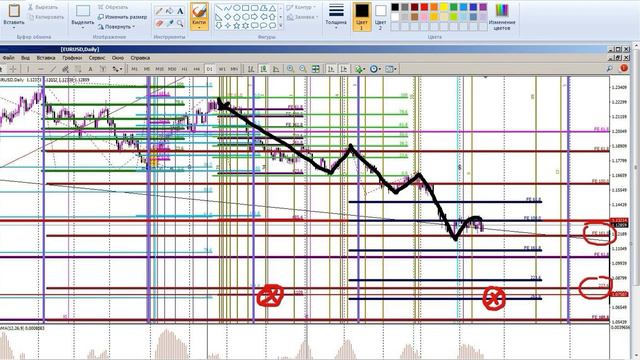The width and height of the screenshot is (640, 360).
Task: Choose the Down arrow shape
Action: (219, 26)
